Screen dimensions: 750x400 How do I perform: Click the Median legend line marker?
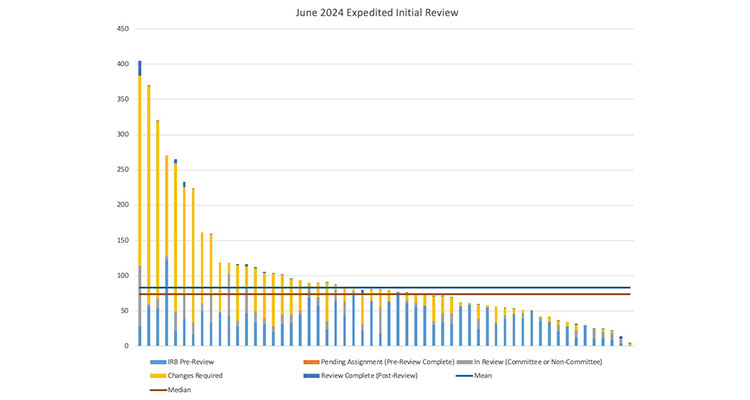[157, 390]
